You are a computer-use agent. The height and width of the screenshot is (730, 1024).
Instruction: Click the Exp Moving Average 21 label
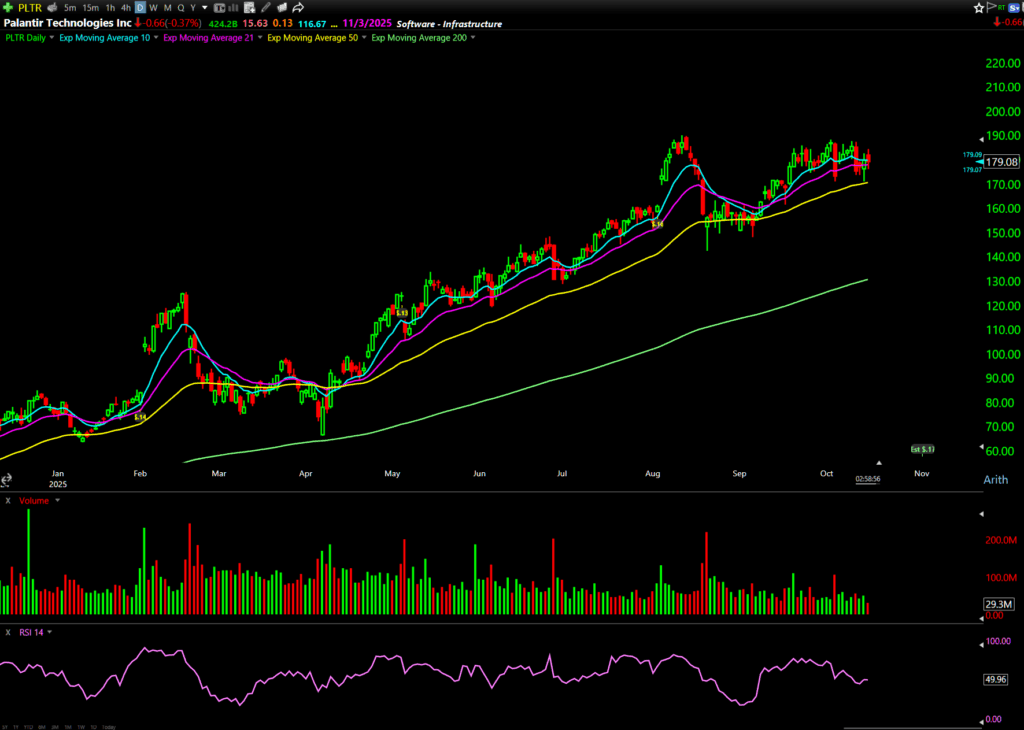point(209,38)
